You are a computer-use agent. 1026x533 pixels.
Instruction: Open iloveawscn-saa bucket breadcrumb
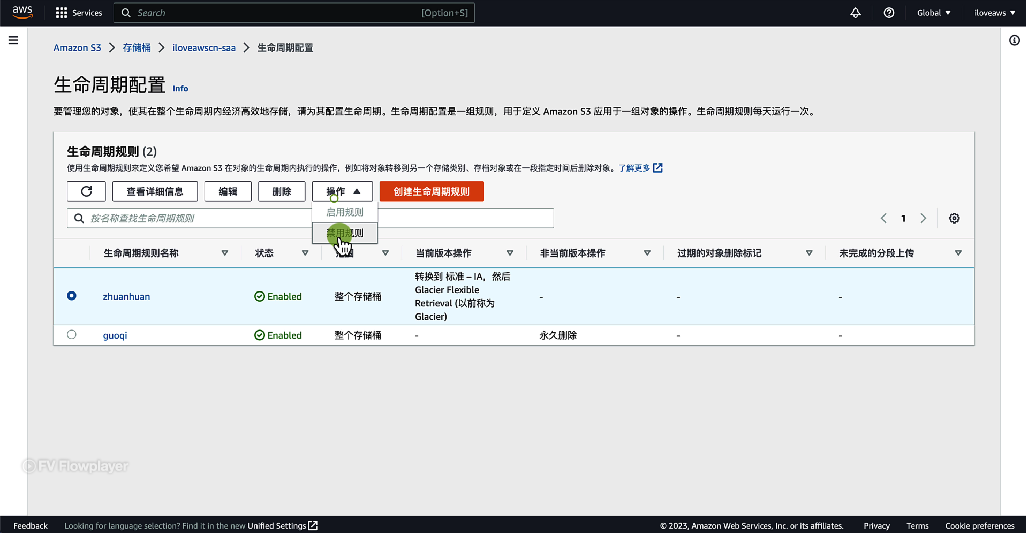203,48
